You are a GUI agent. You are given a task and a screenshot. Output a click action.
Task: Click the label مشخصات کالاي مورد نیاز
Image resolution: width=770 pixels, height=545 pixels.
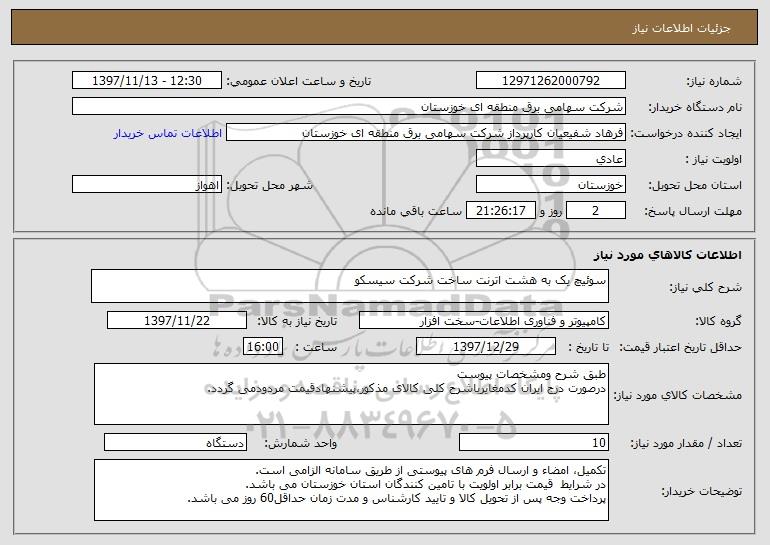678,395
